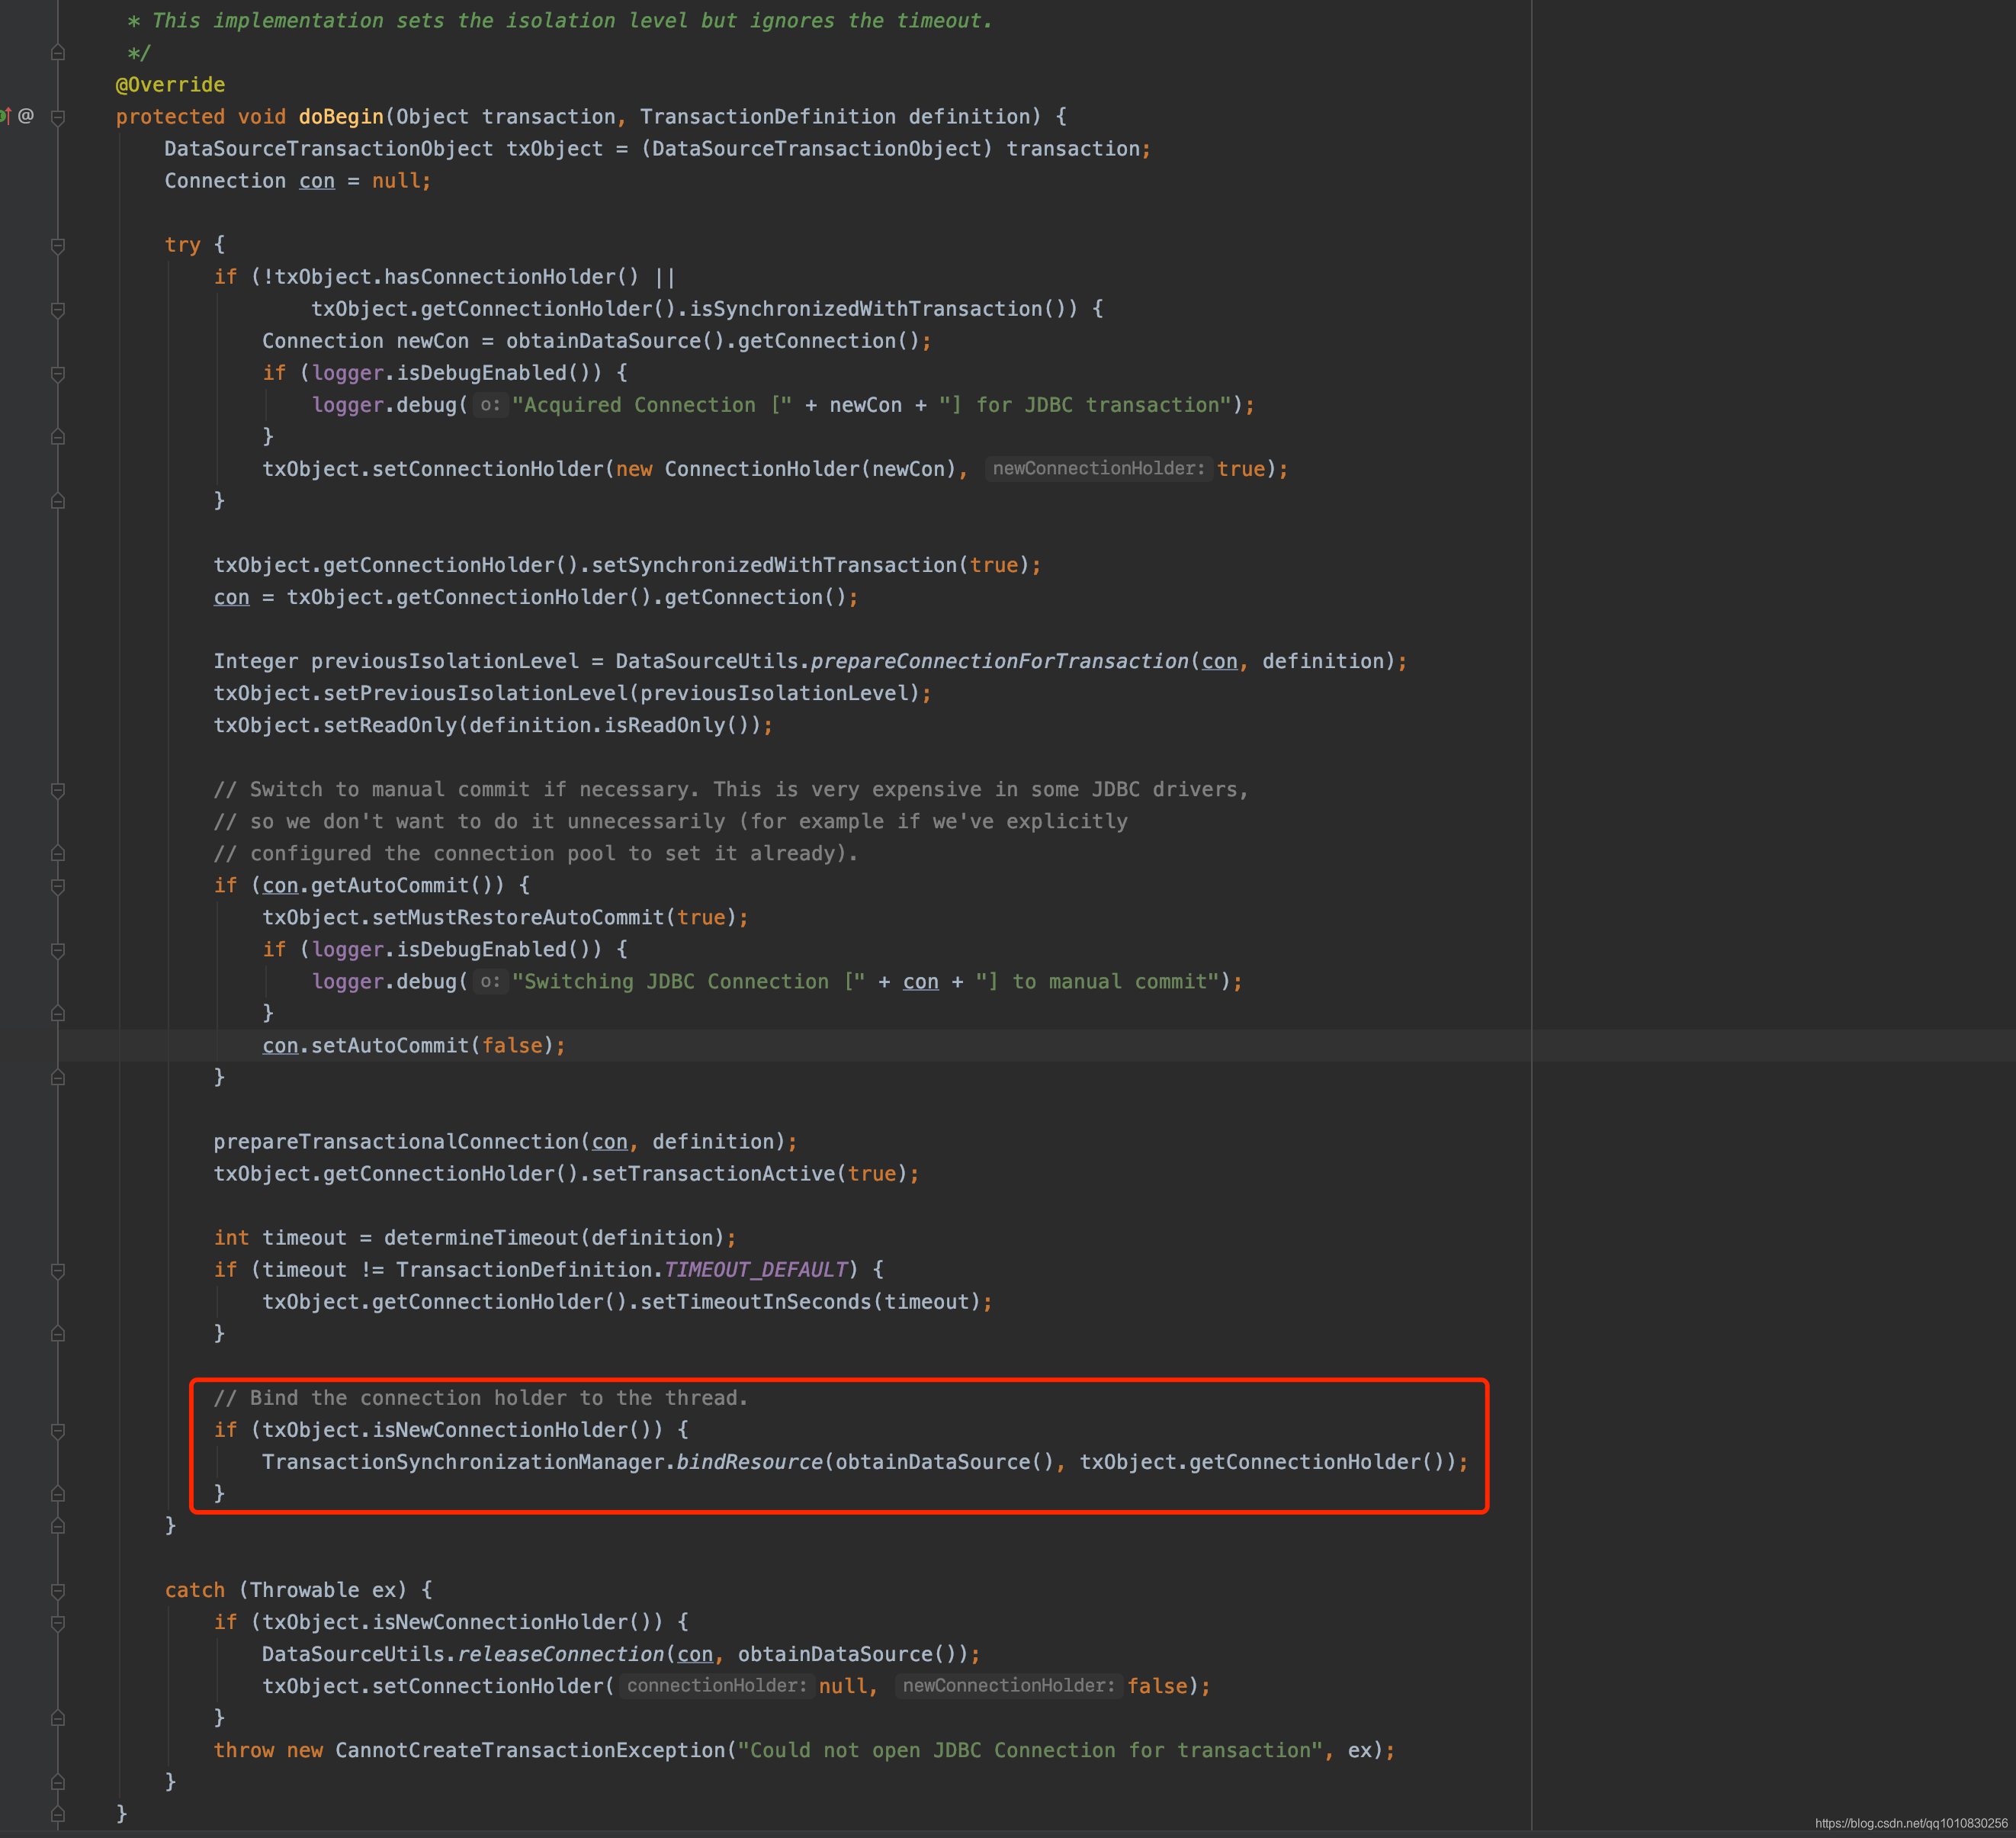Collapse the try block fold marker
The height and width of the screenshot is (1838, 2016).
tap(58, 245)
